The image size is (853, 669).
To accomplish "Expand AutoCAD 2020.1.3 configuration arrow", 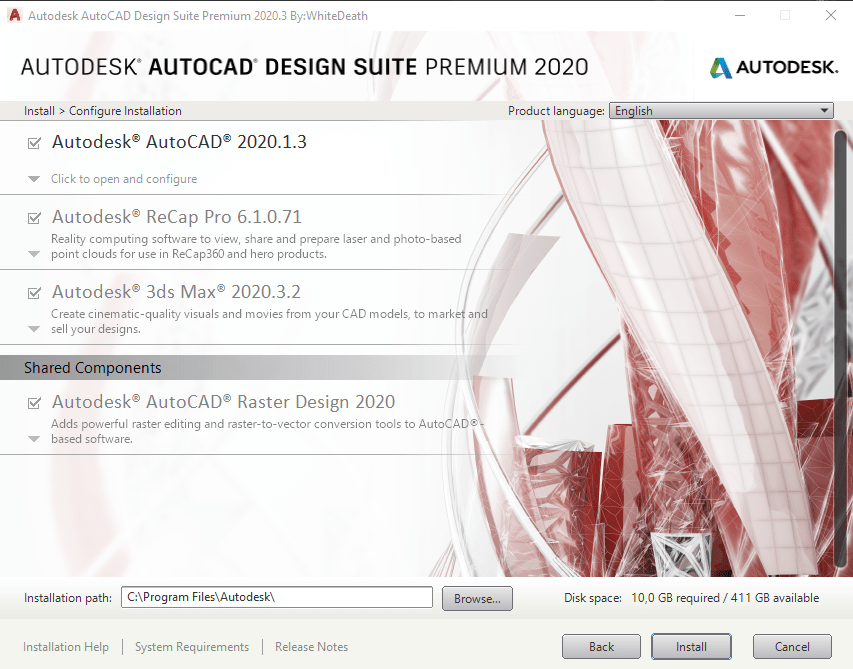I will pos(34,179).
